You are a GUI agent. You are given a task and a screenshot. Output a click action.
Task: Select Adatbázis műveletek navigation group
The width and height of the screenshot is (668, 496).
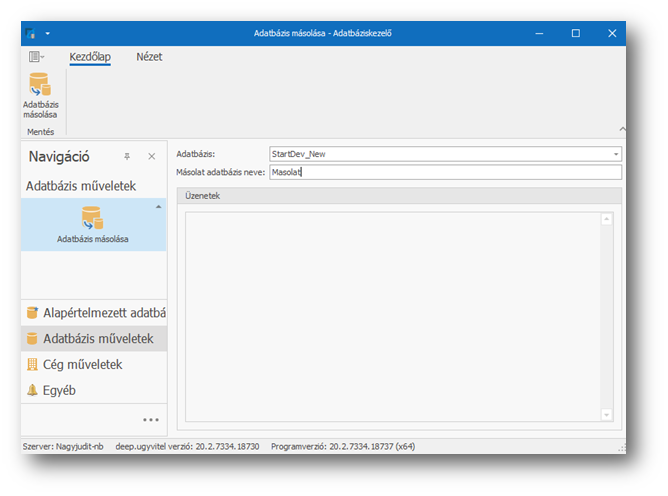pyautogui.click(x=94, y=339)
